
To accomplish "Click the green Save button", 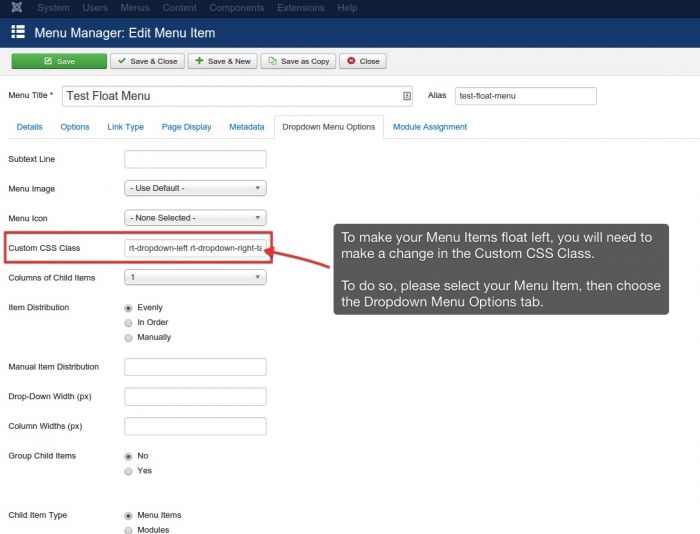I will tap(58, 61).
